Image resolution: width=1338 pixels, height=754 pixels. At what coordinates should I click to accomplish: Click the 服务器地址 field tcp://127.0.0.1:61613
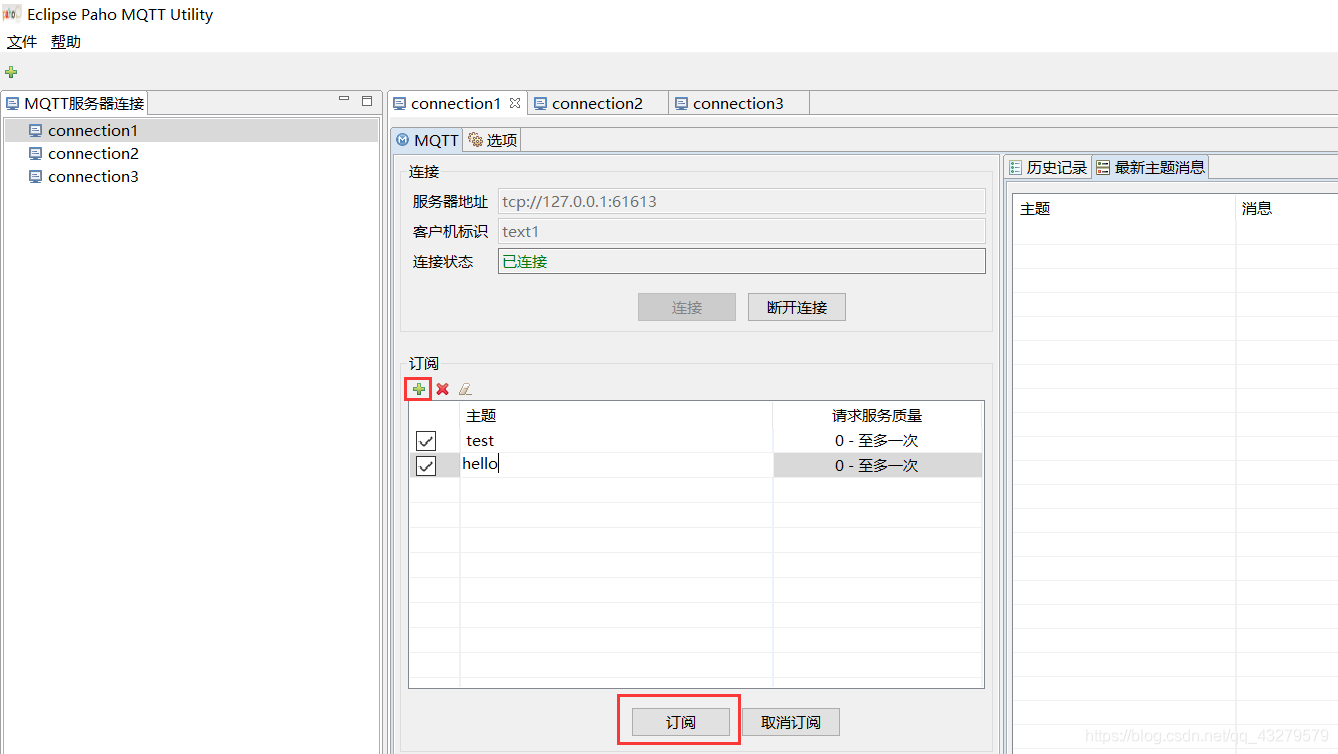click(x=741, y=201)
